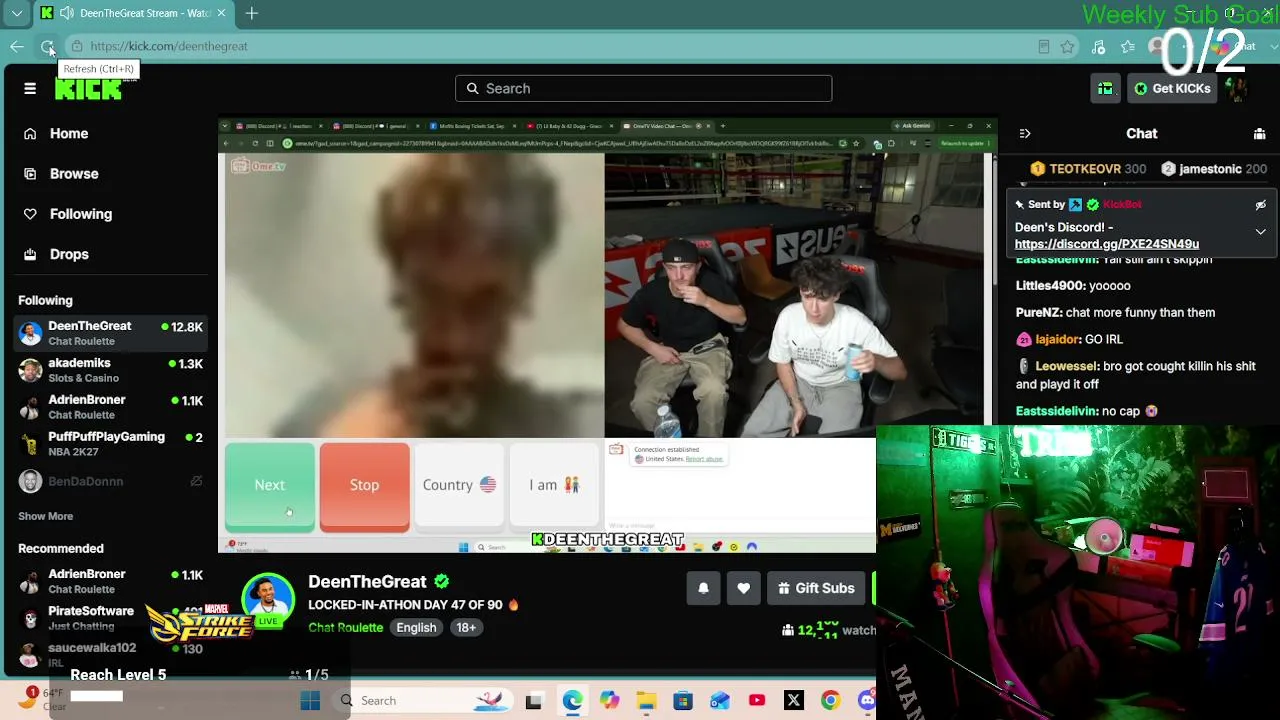Open the media control music note icon
Screen dimensions: 1280x720
[1098, 46]
